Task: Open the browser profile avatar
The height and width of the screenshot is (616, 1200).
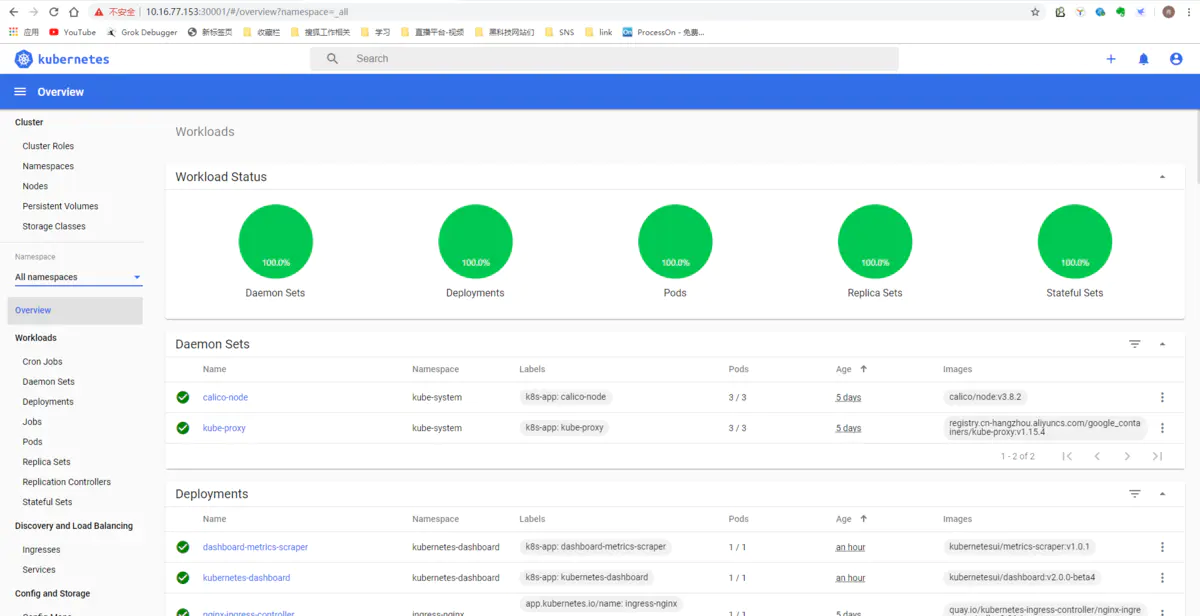Action: (1168, 12)
